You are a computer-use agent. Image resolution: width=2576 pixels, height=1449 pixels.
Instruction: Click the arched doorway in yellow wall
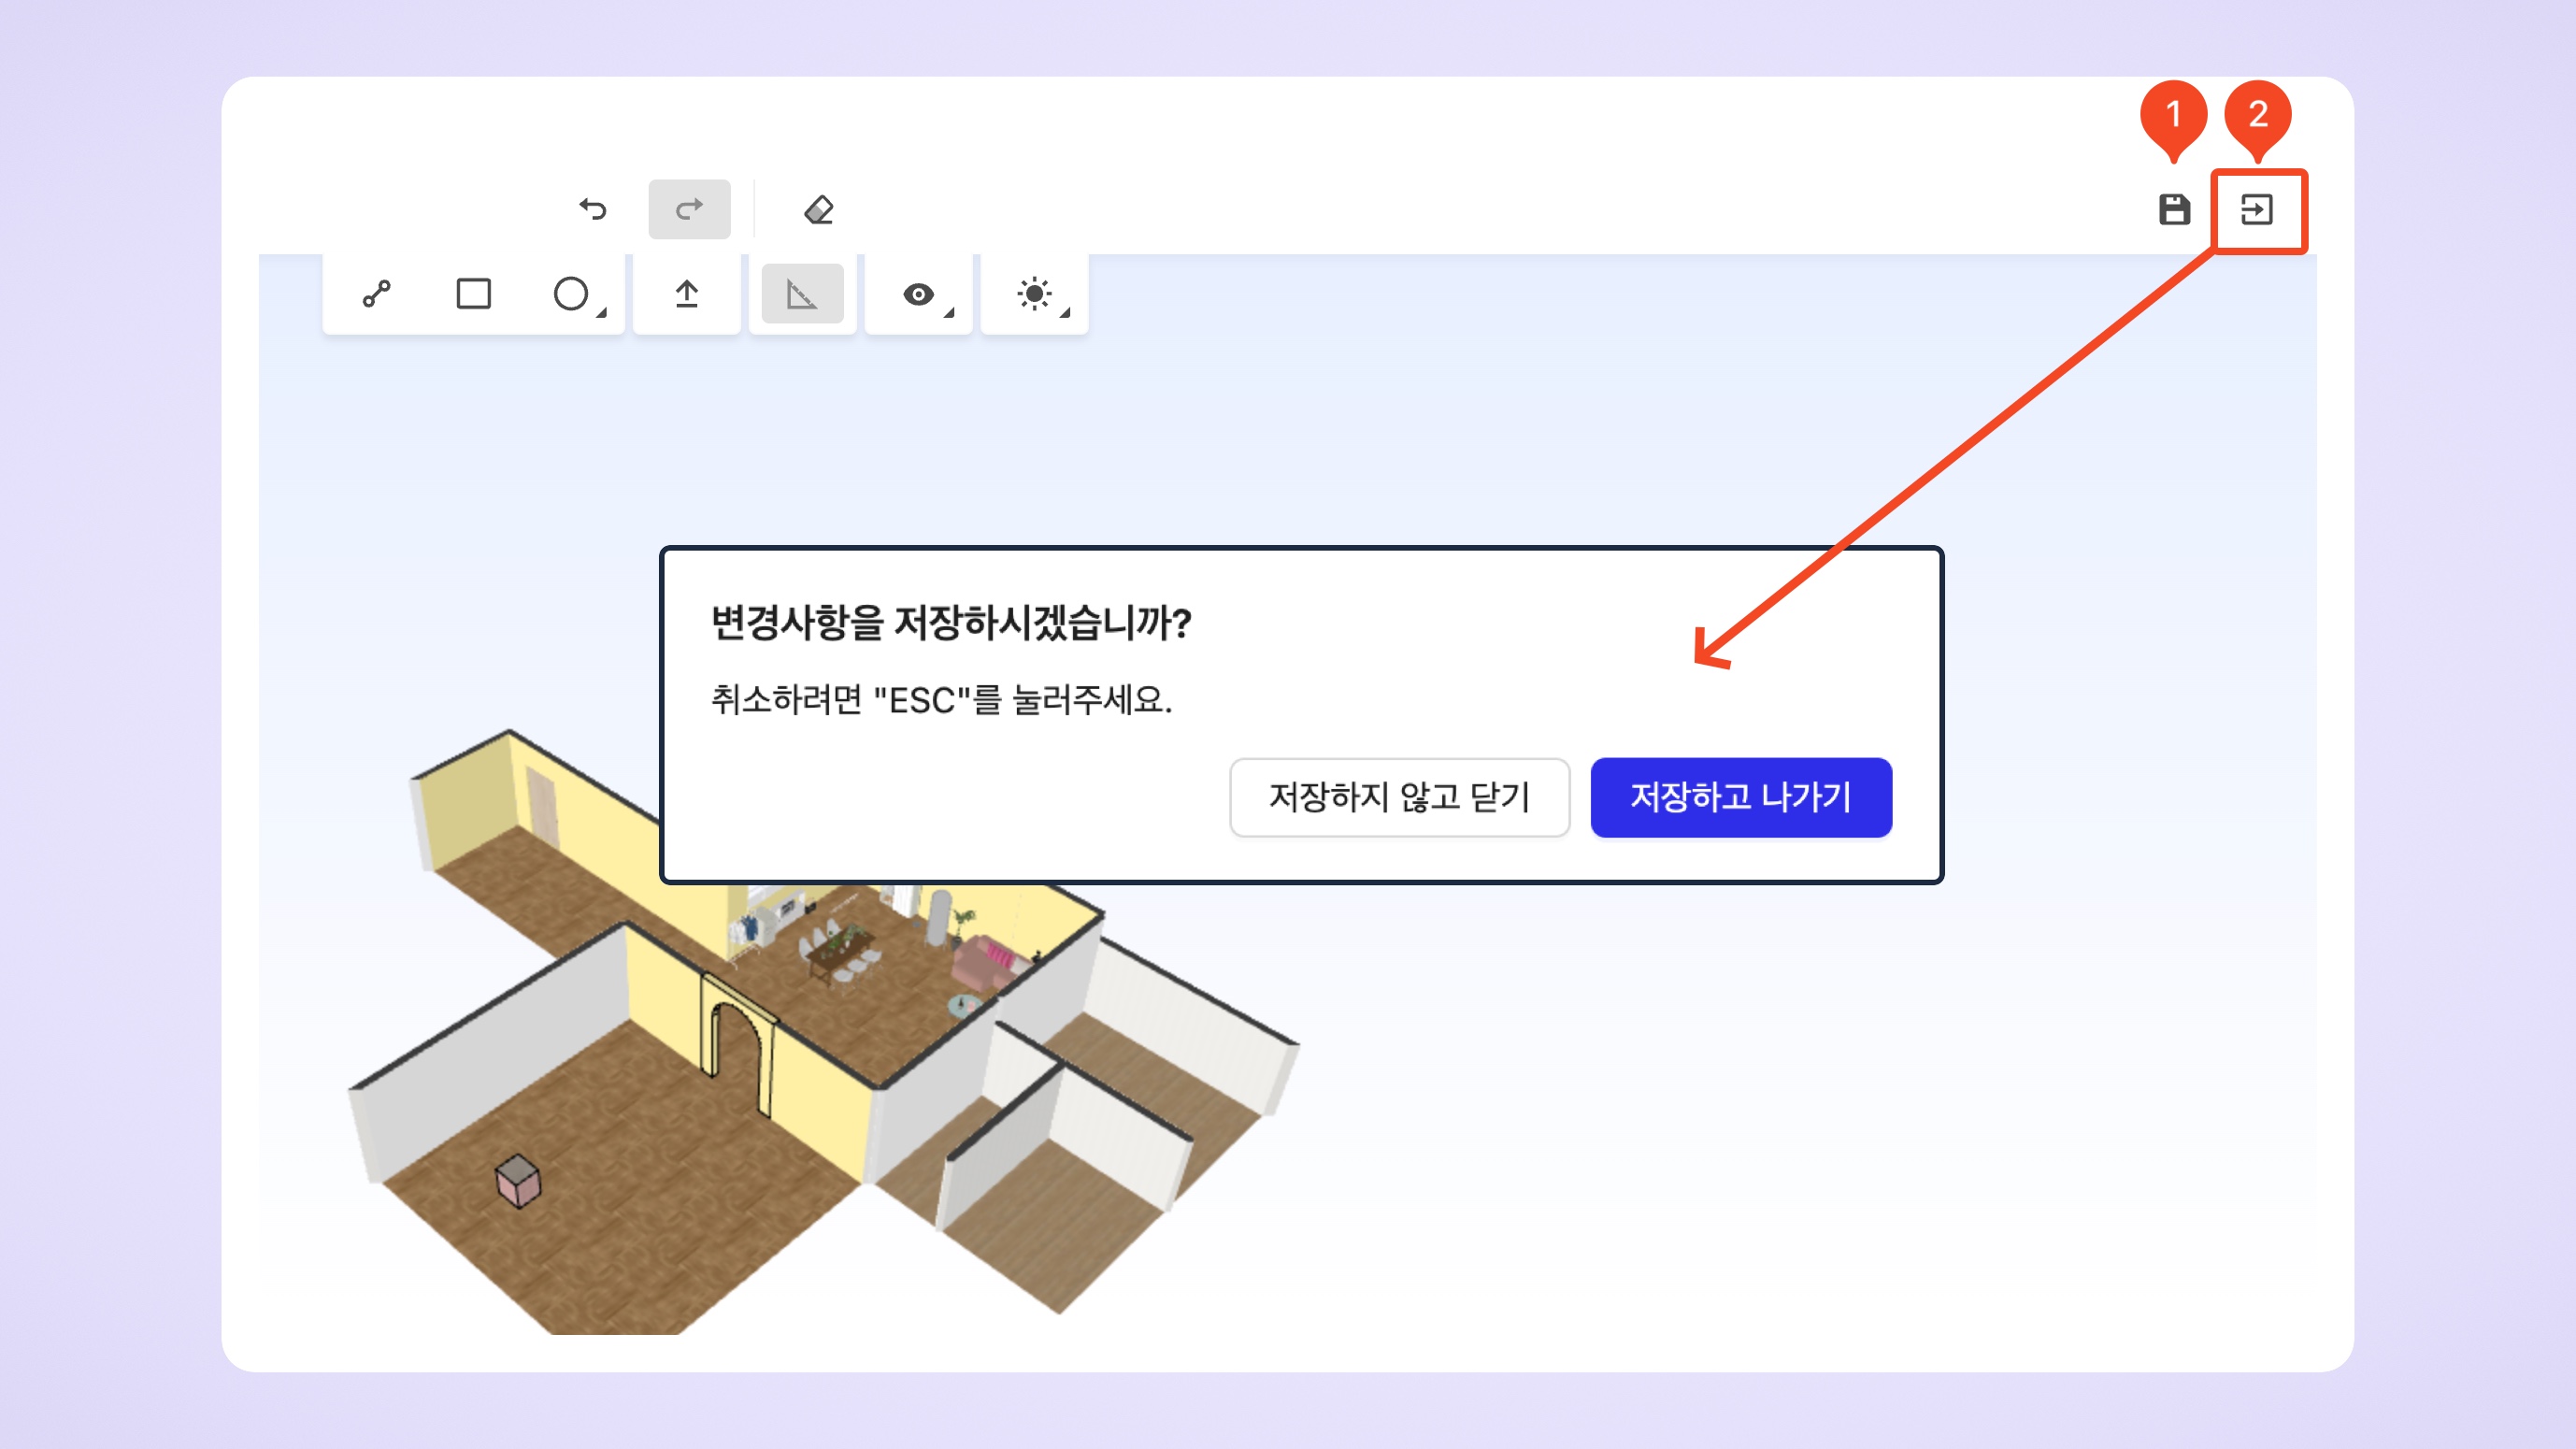coord(738,1045)
